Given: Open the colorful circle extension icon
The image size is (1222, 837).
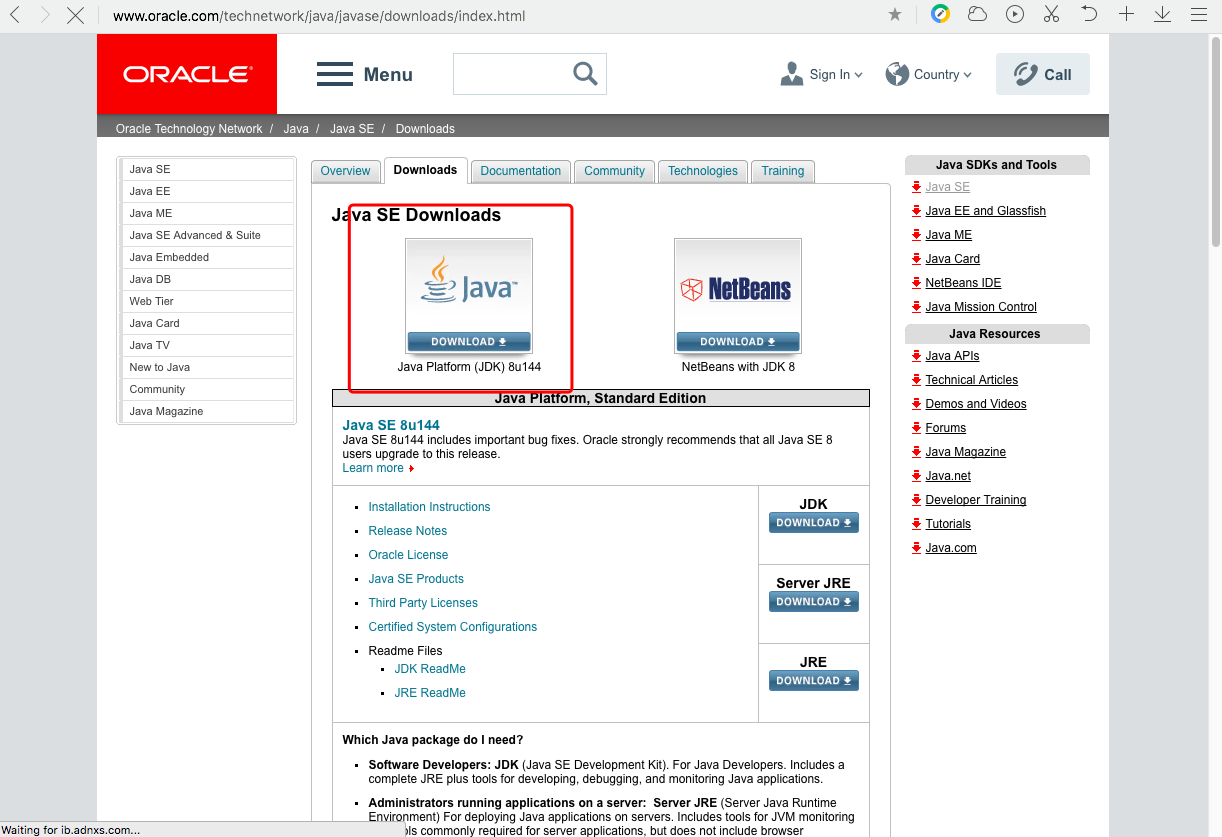Looking at the screenshot, I should (x=940, y=14).
